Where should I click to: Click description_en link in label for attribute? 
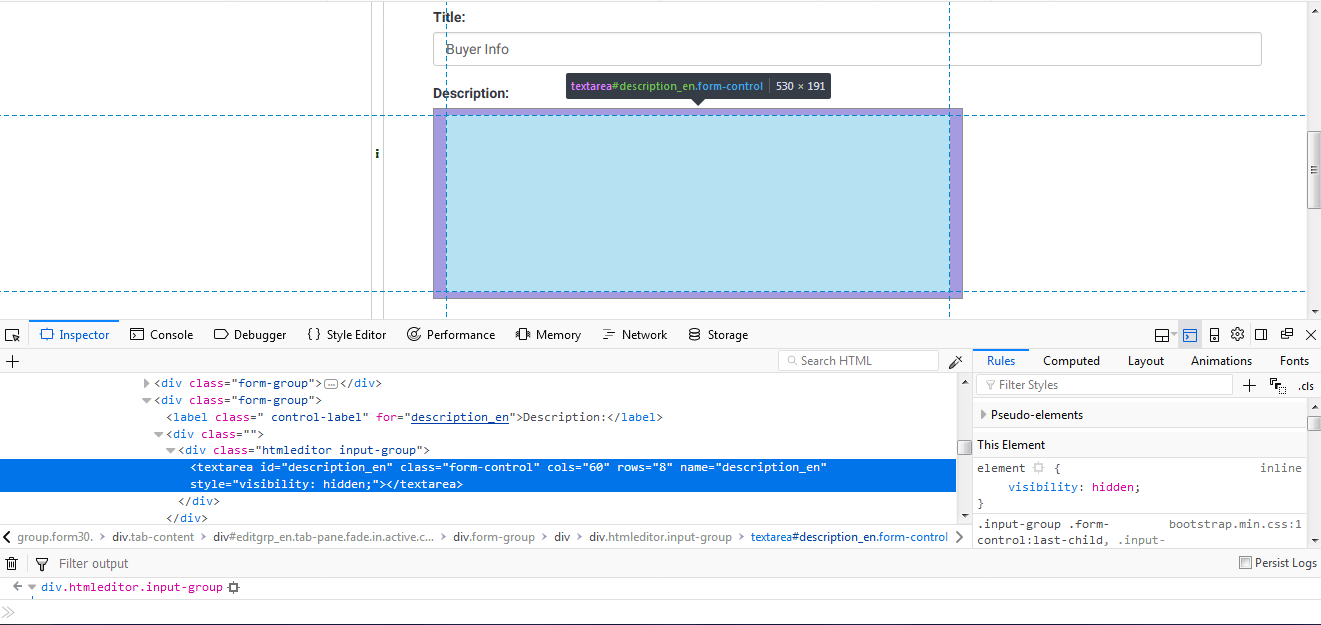(459, 417)
